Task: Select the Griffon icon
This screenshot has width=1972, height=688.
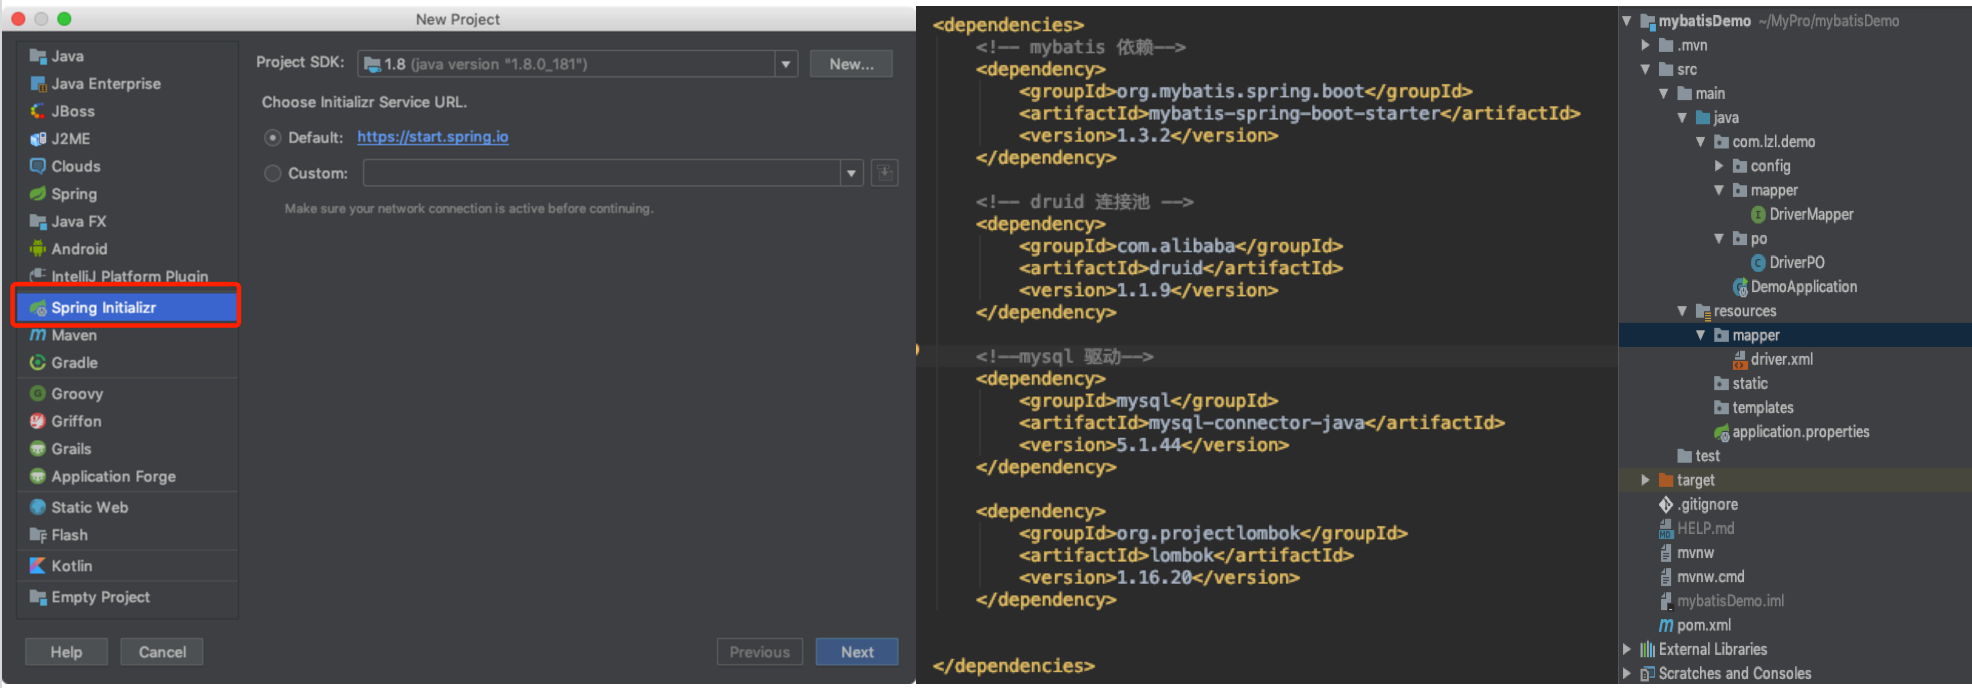Action: (x=38, y=421)
